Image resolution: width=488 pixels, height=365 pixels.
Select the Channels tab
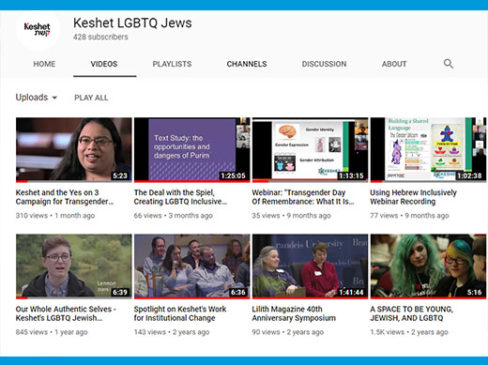pyautogui.click(x=247, y=64)
